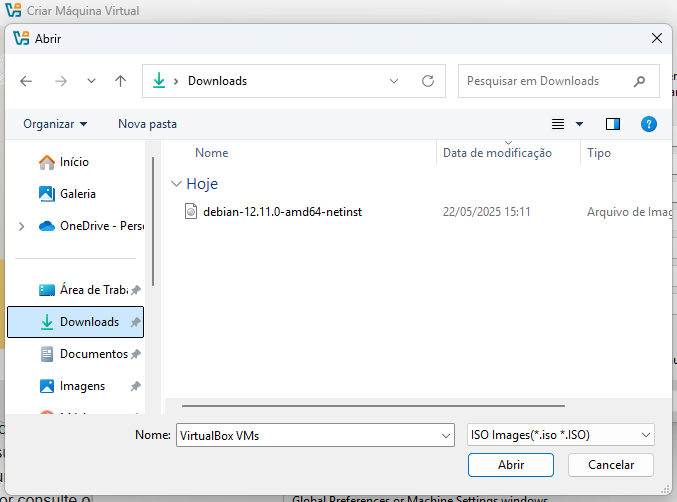The height and width of the screenshot is (502, 677).
Task: Open help with the question mark icon
Action: click(x=649, y=124)
